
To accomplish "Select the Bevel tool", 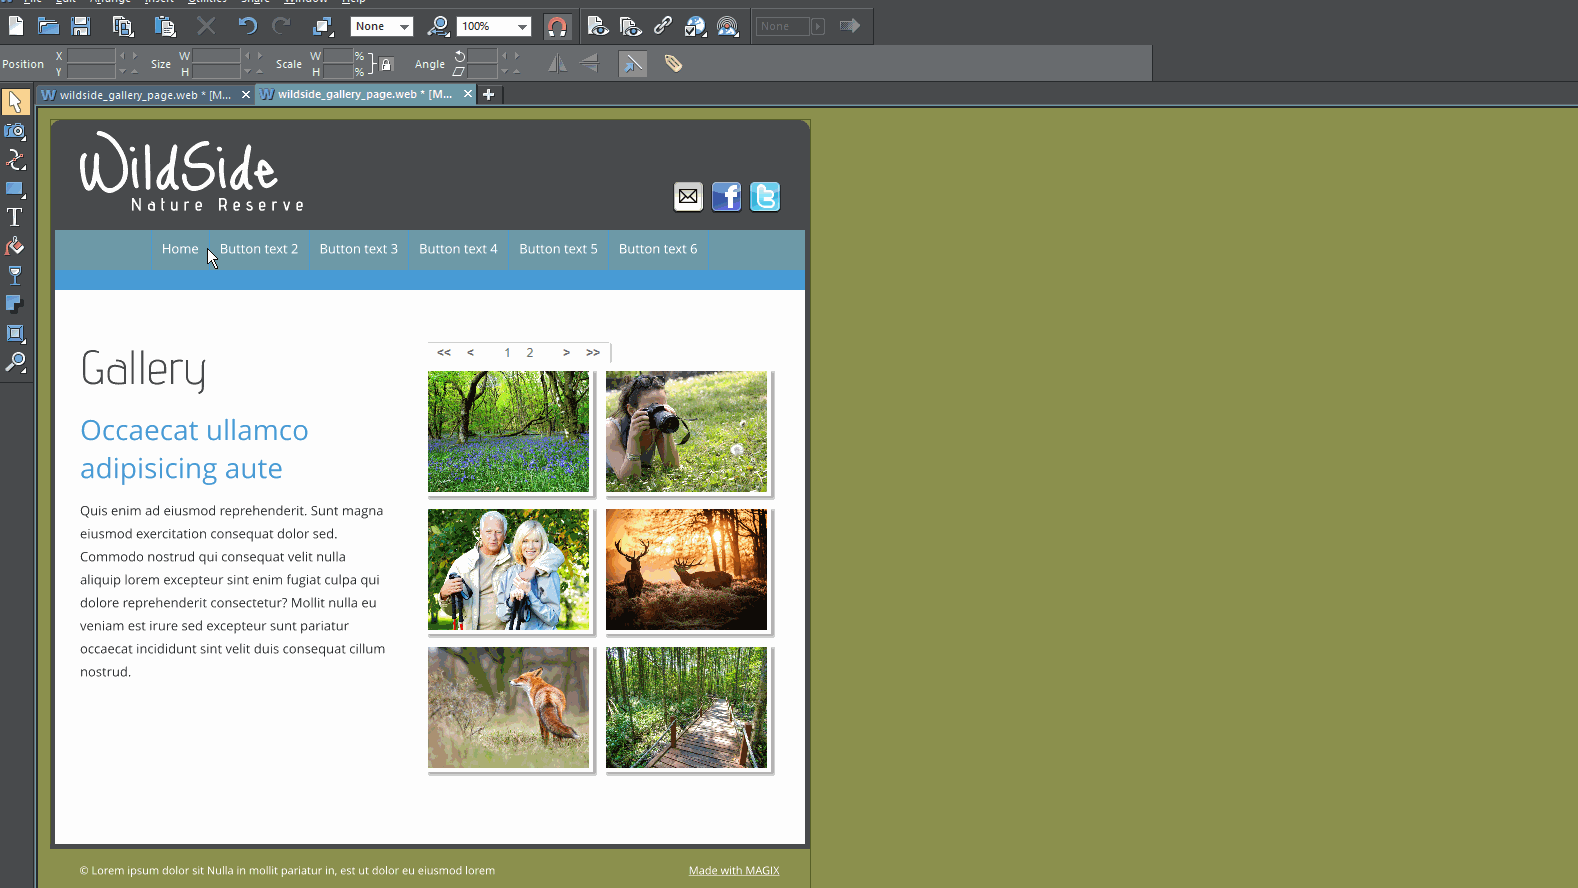I will point(15,333).
